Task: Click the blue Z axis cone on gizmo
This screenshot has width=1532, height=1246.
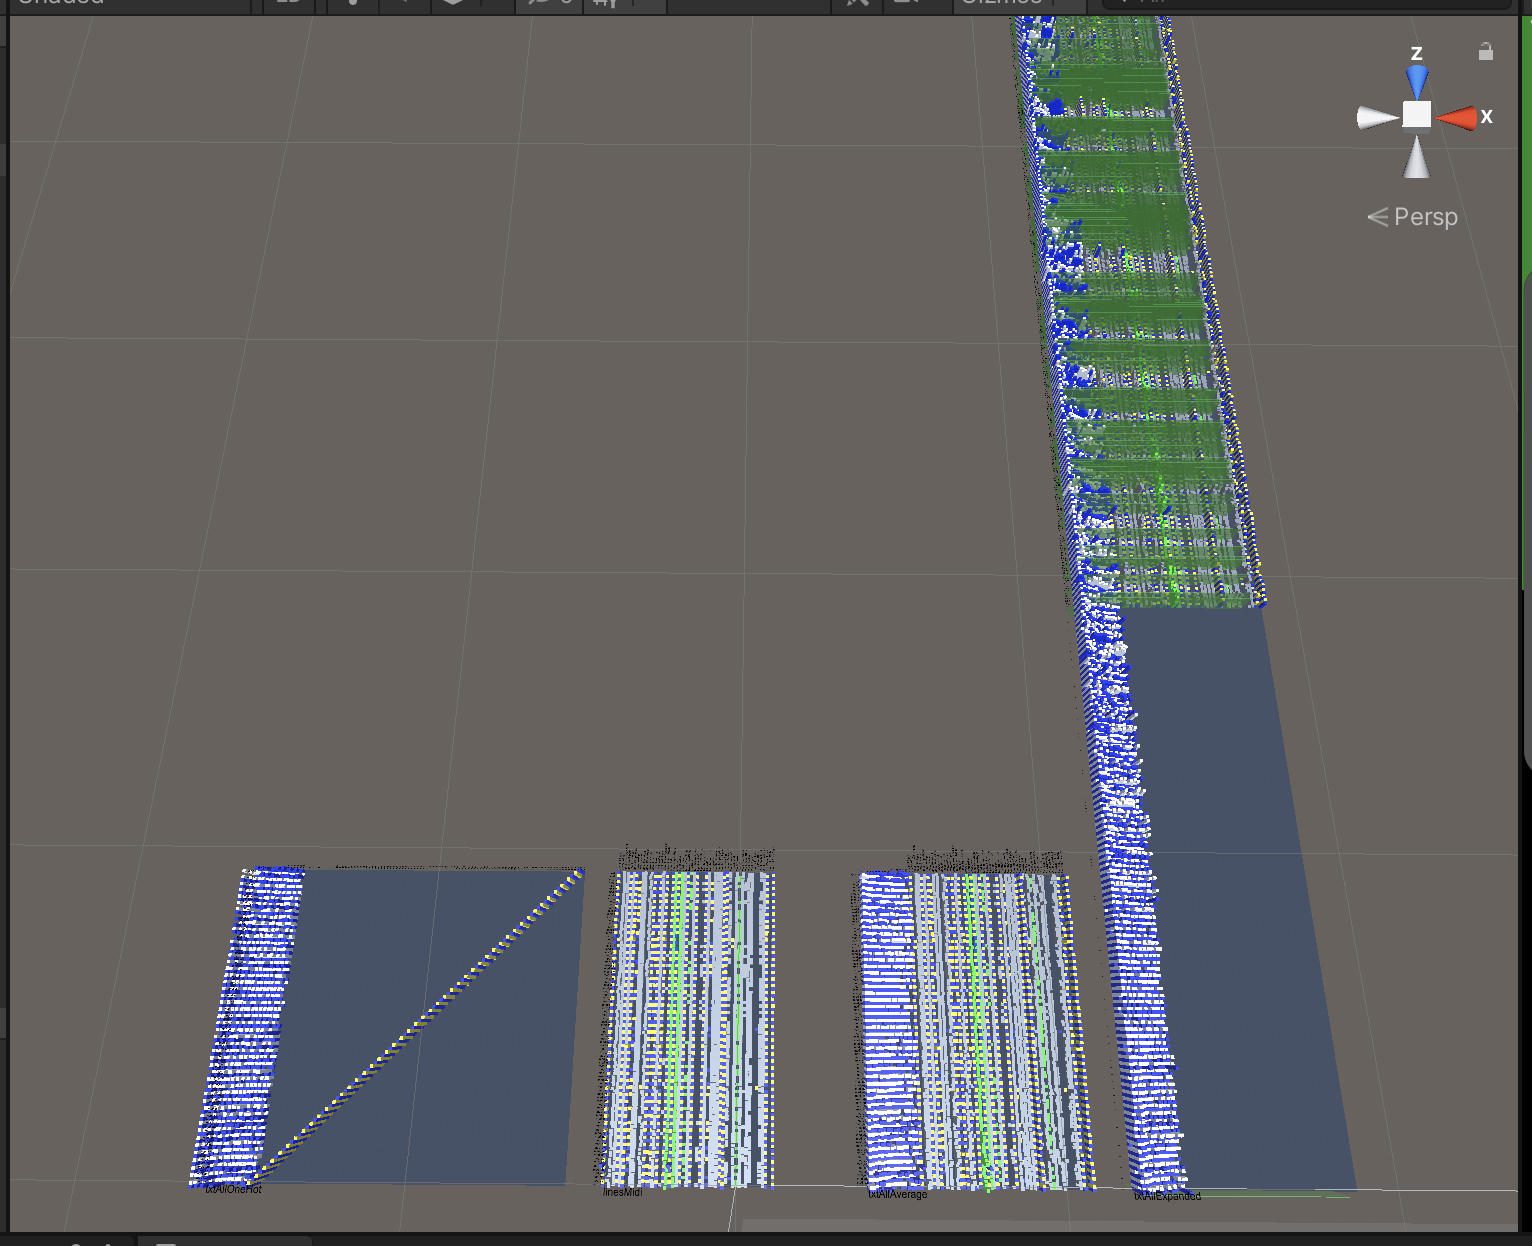Action: click(1416, 82)
